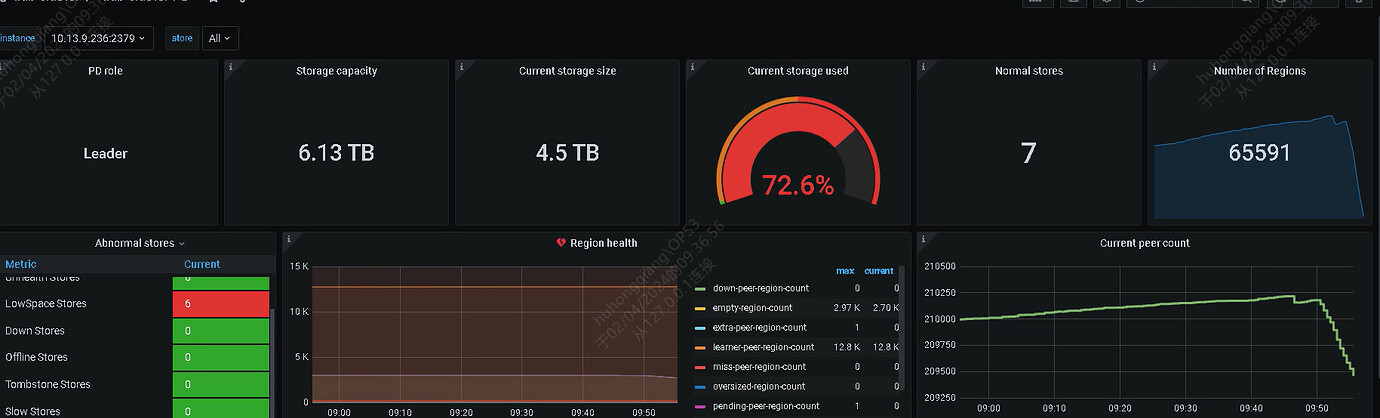
Task: Sort table by Current column header
Action: coord(202,264)
